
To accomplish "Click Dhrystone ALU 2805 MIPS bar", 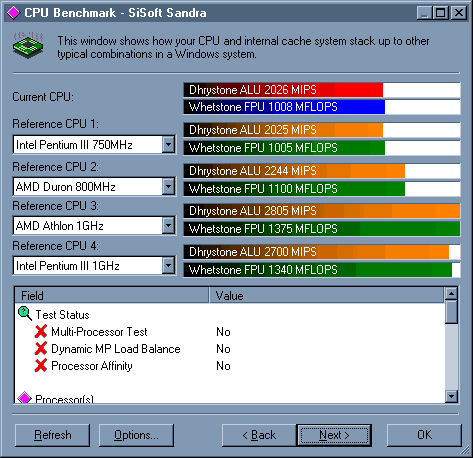I will point(322,211).
